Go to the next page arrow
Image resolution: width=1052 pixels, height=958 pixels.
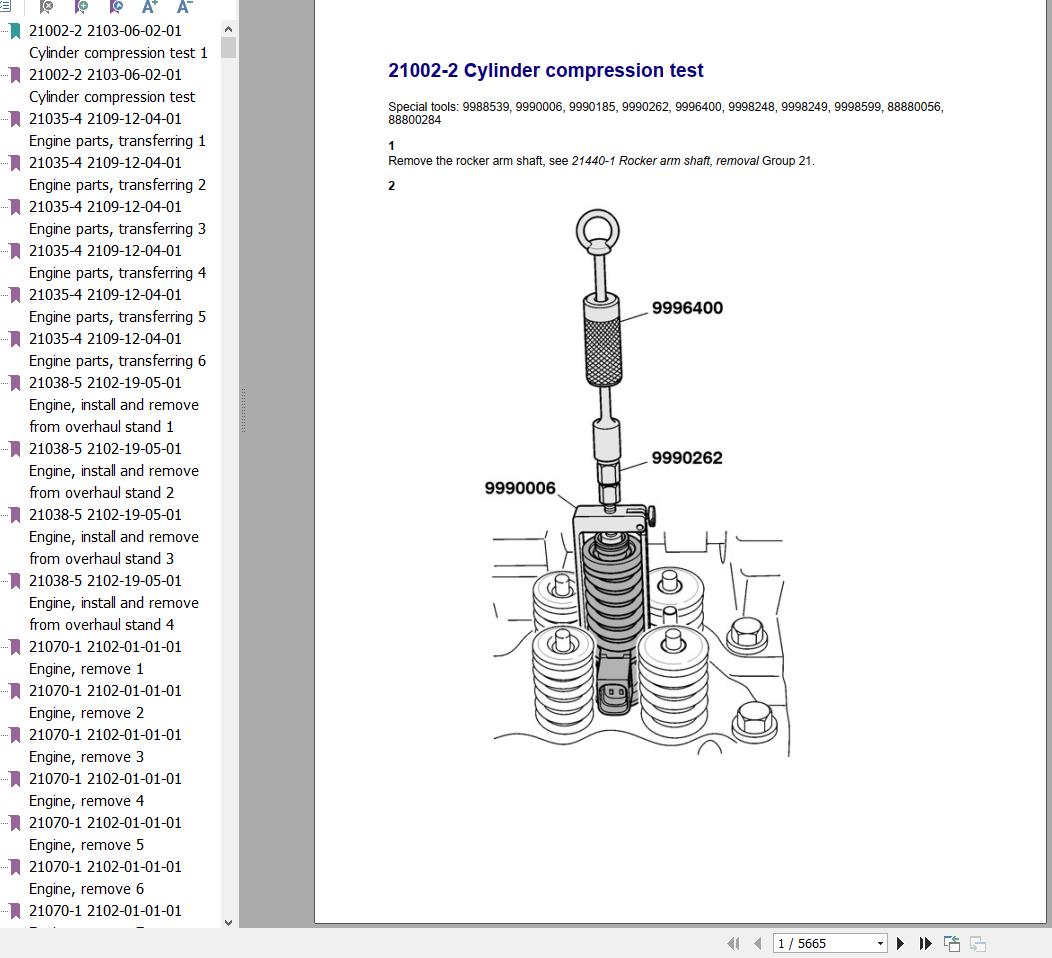coord(900,943)
